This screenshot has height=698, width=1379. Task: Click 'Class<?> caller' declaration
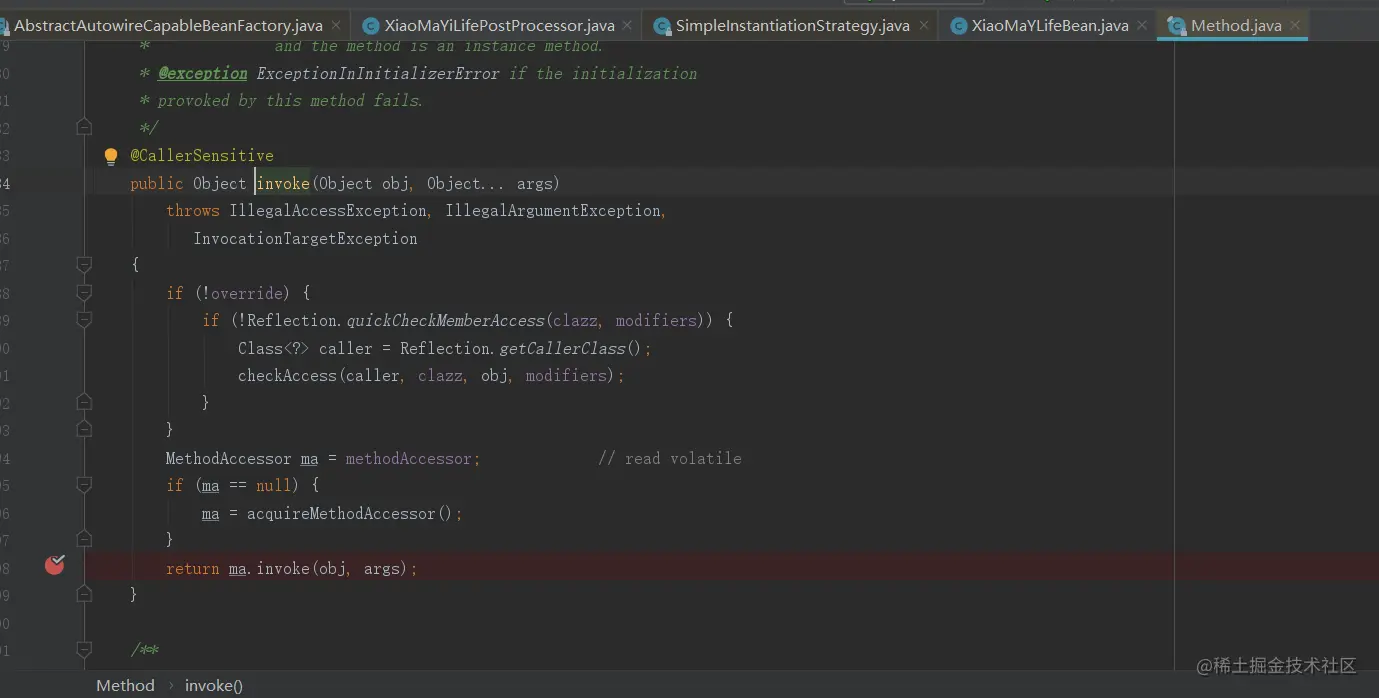[x=305, y=348]
